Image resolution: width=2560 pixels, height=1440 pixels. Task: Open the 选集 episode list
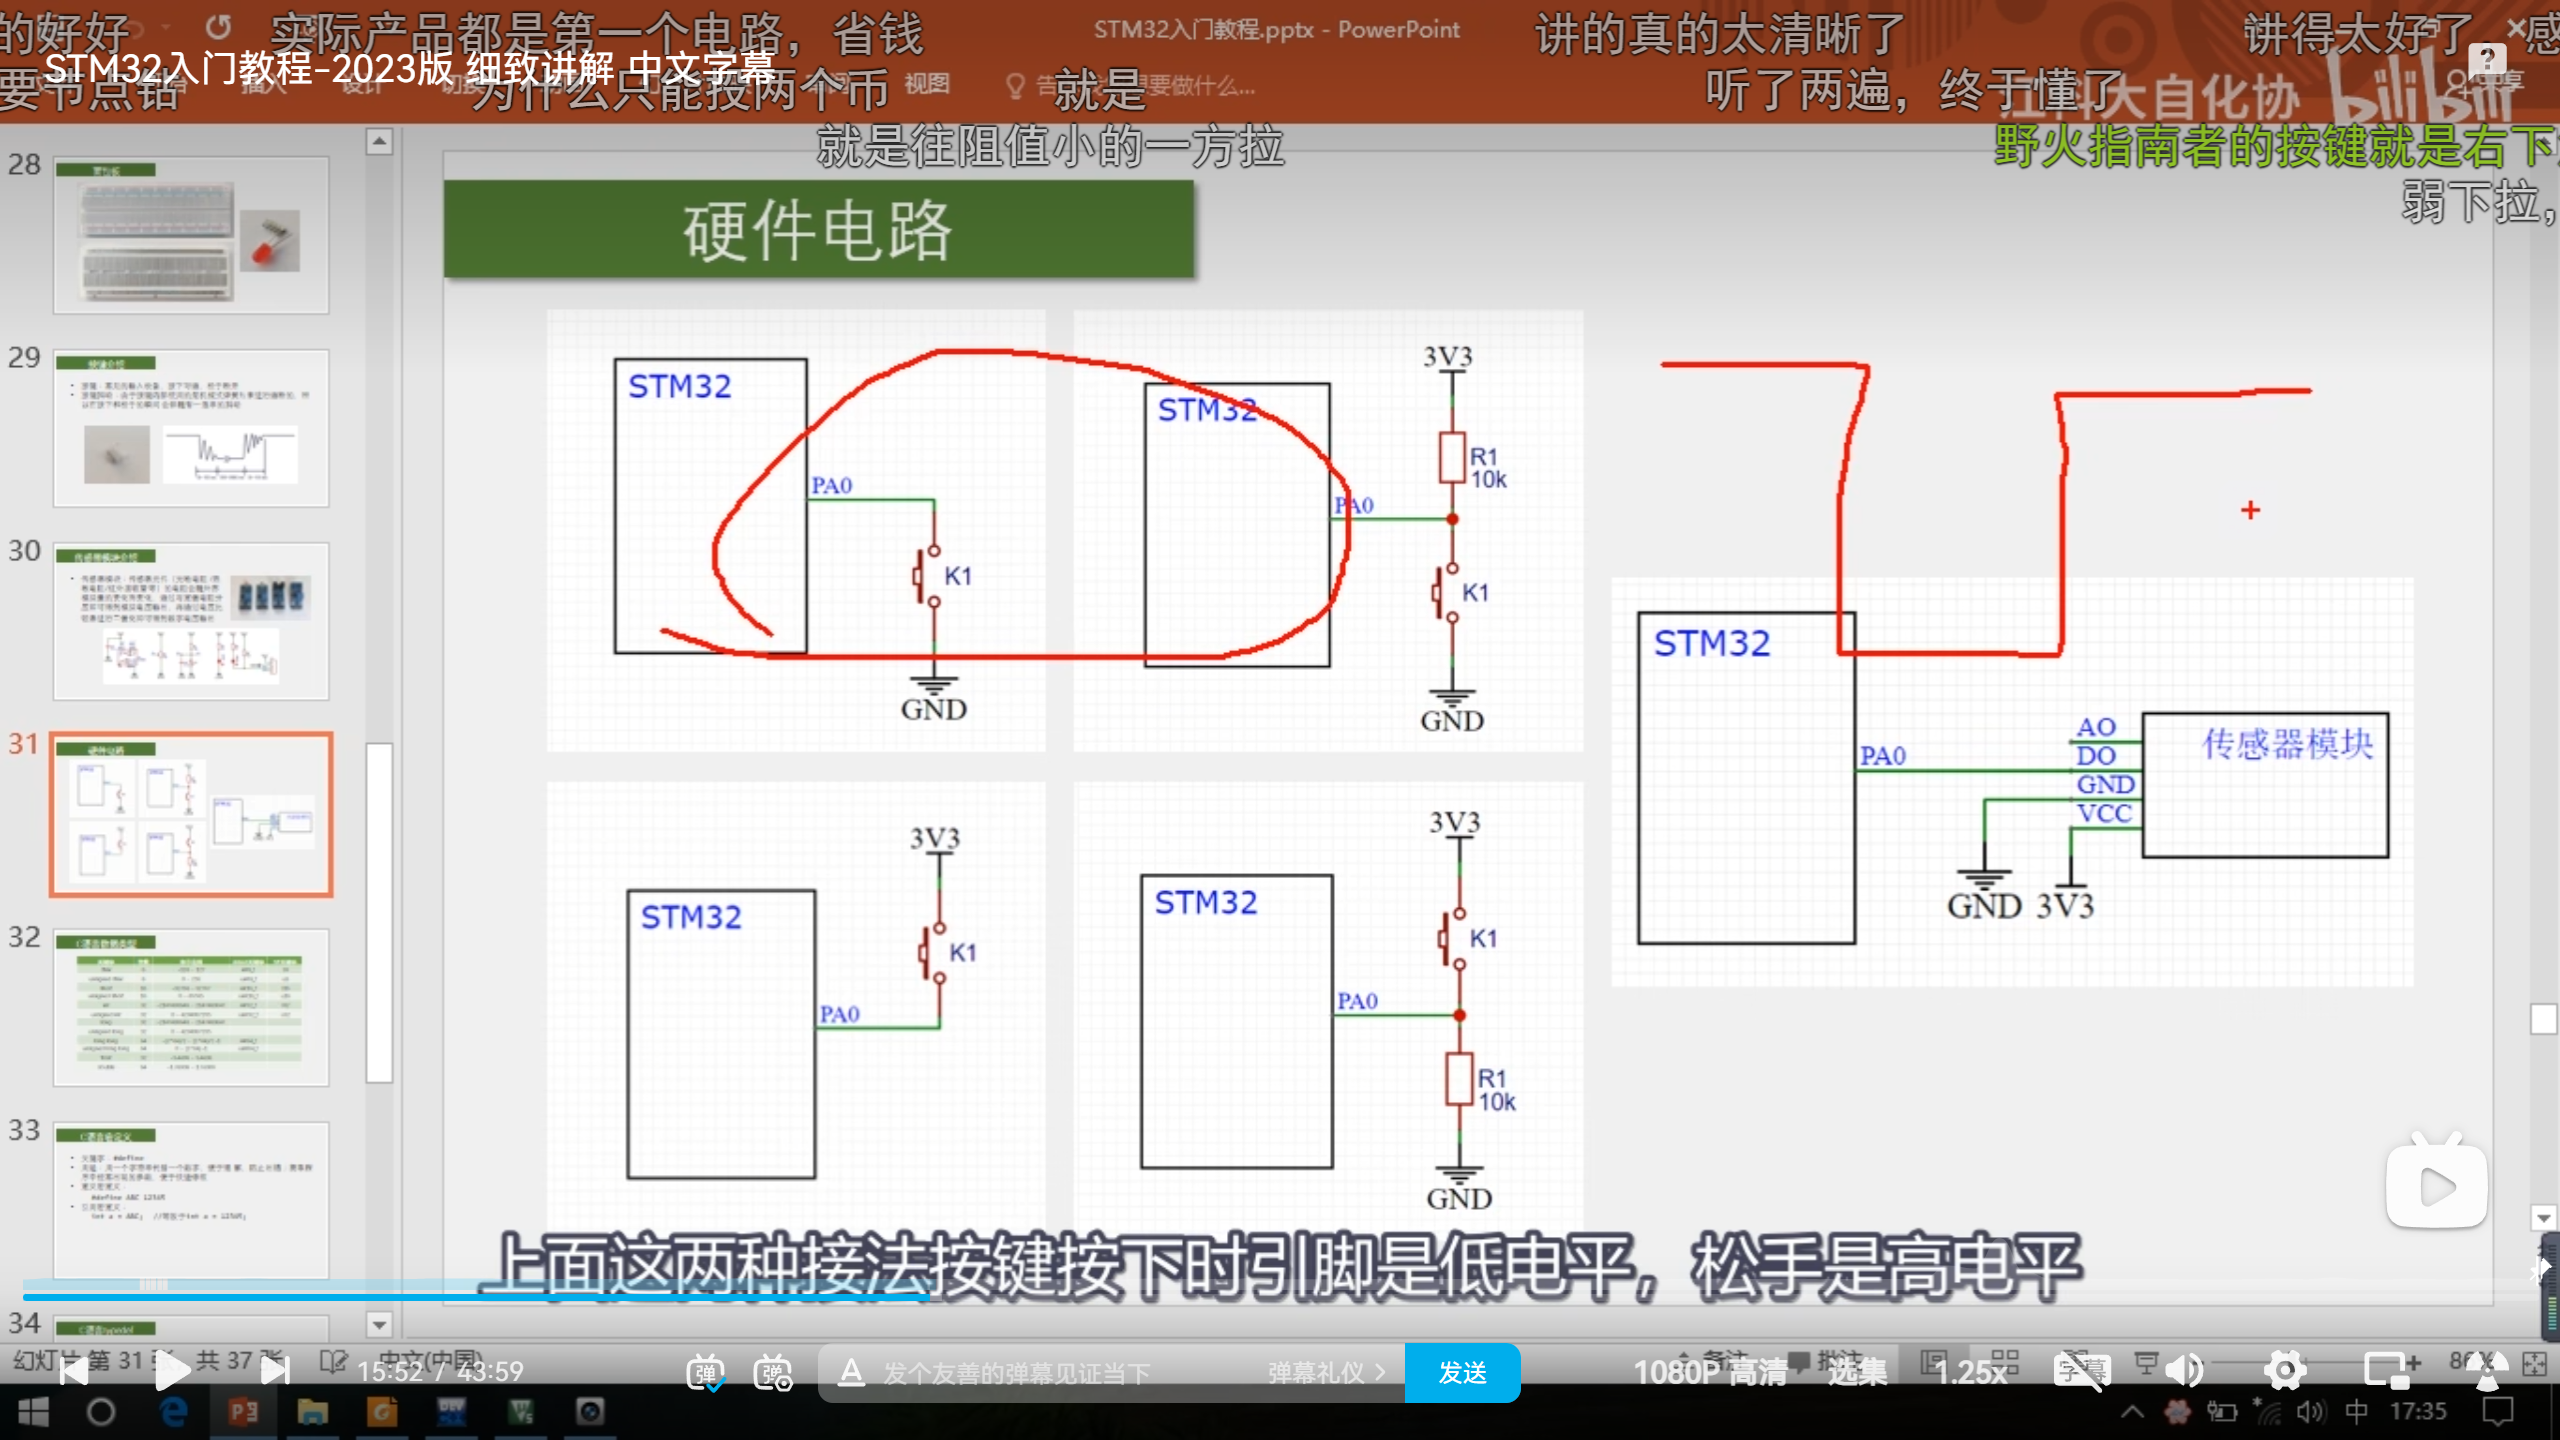1857,1372
